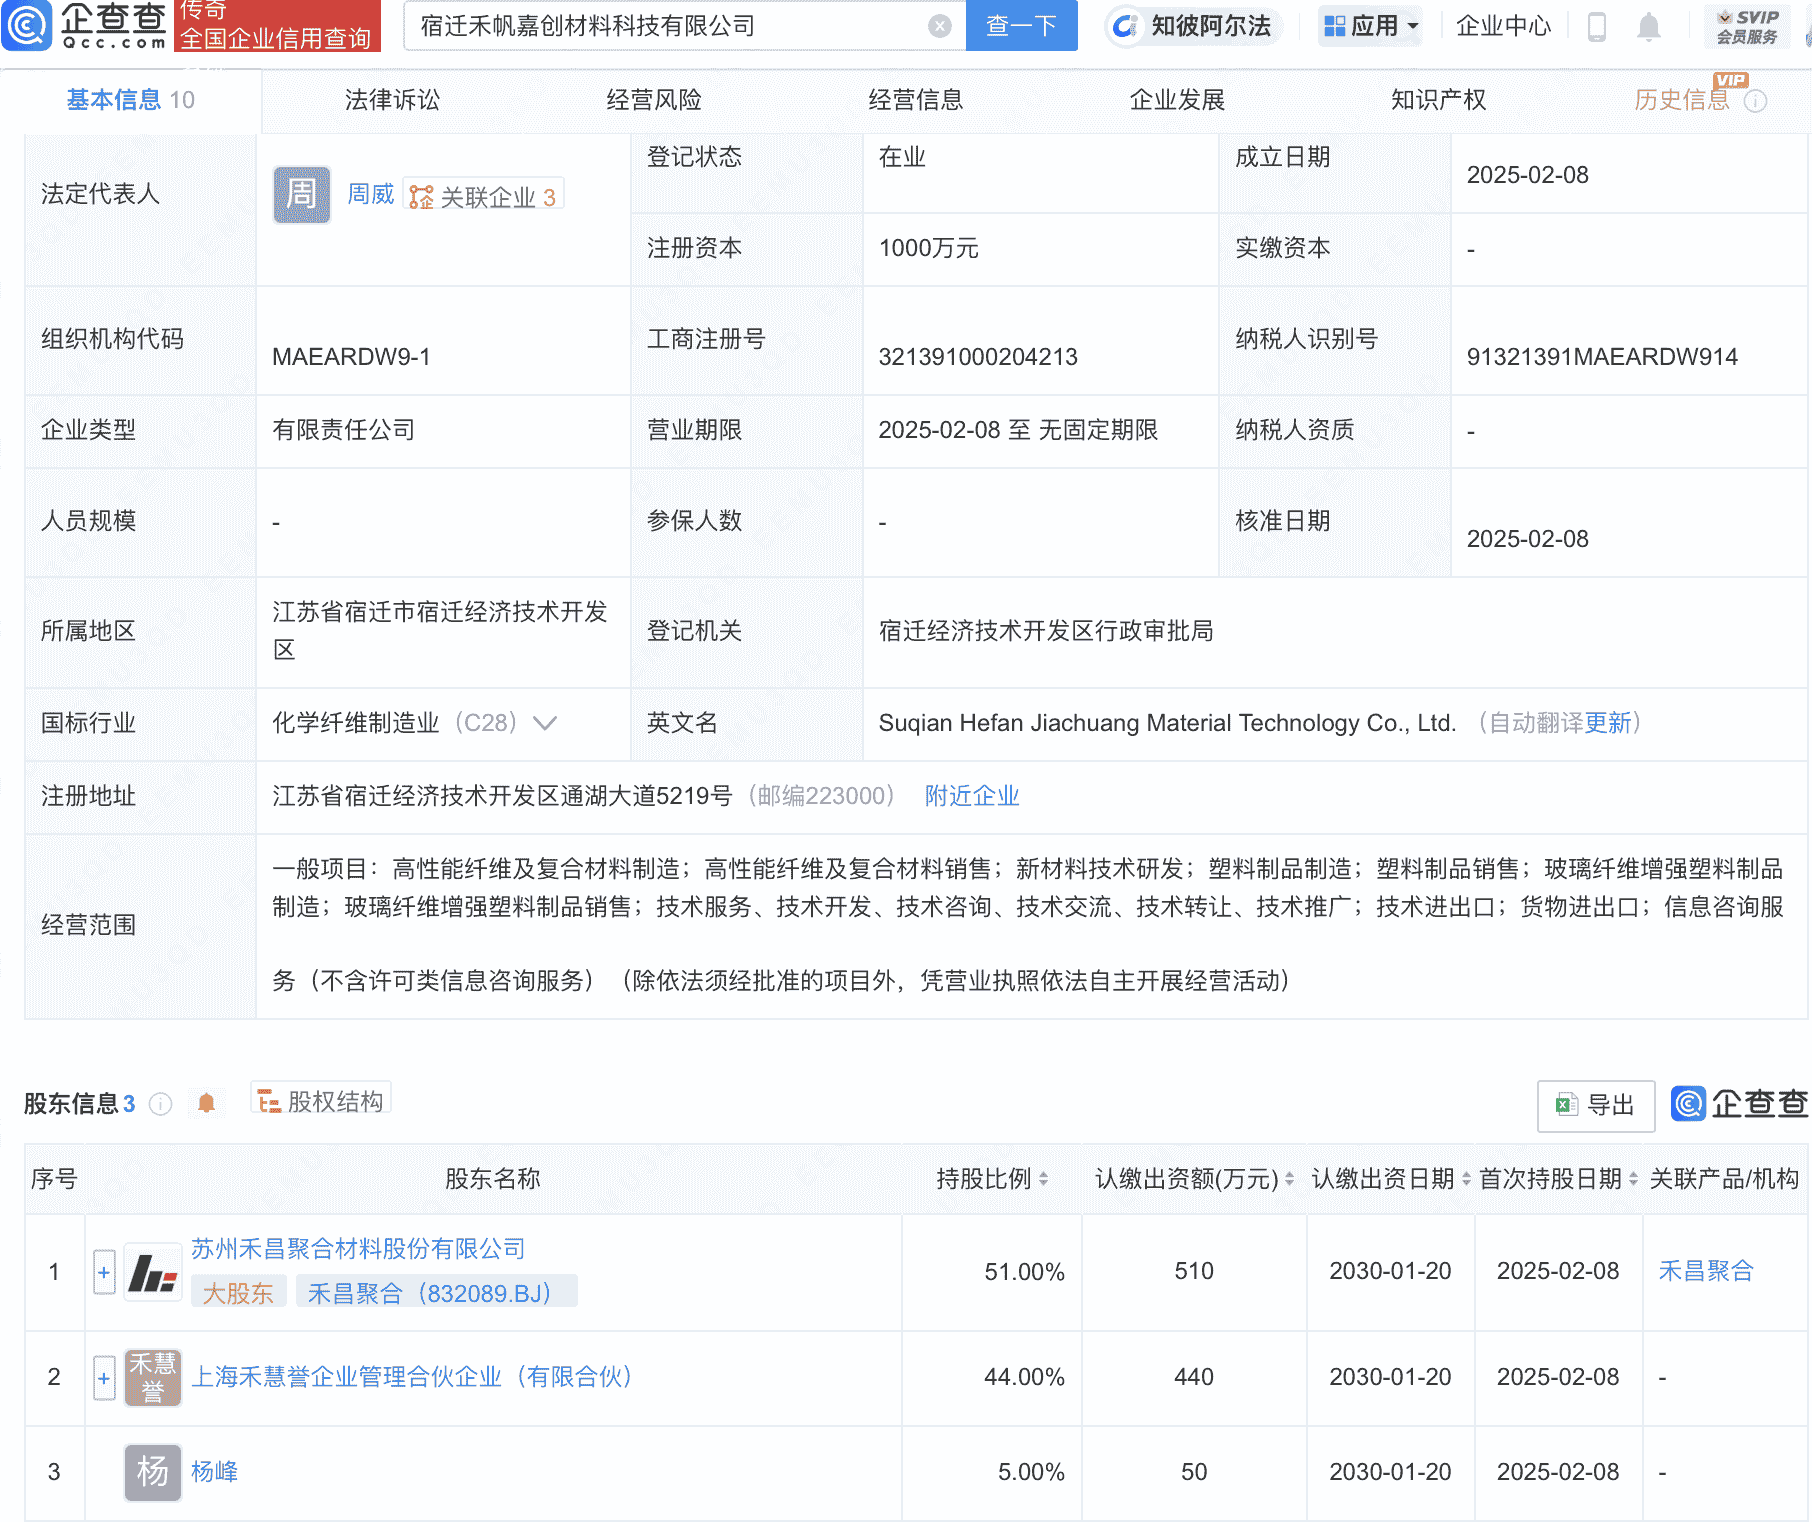Switch to the 法律诉讼 tab

click(389, 99)
